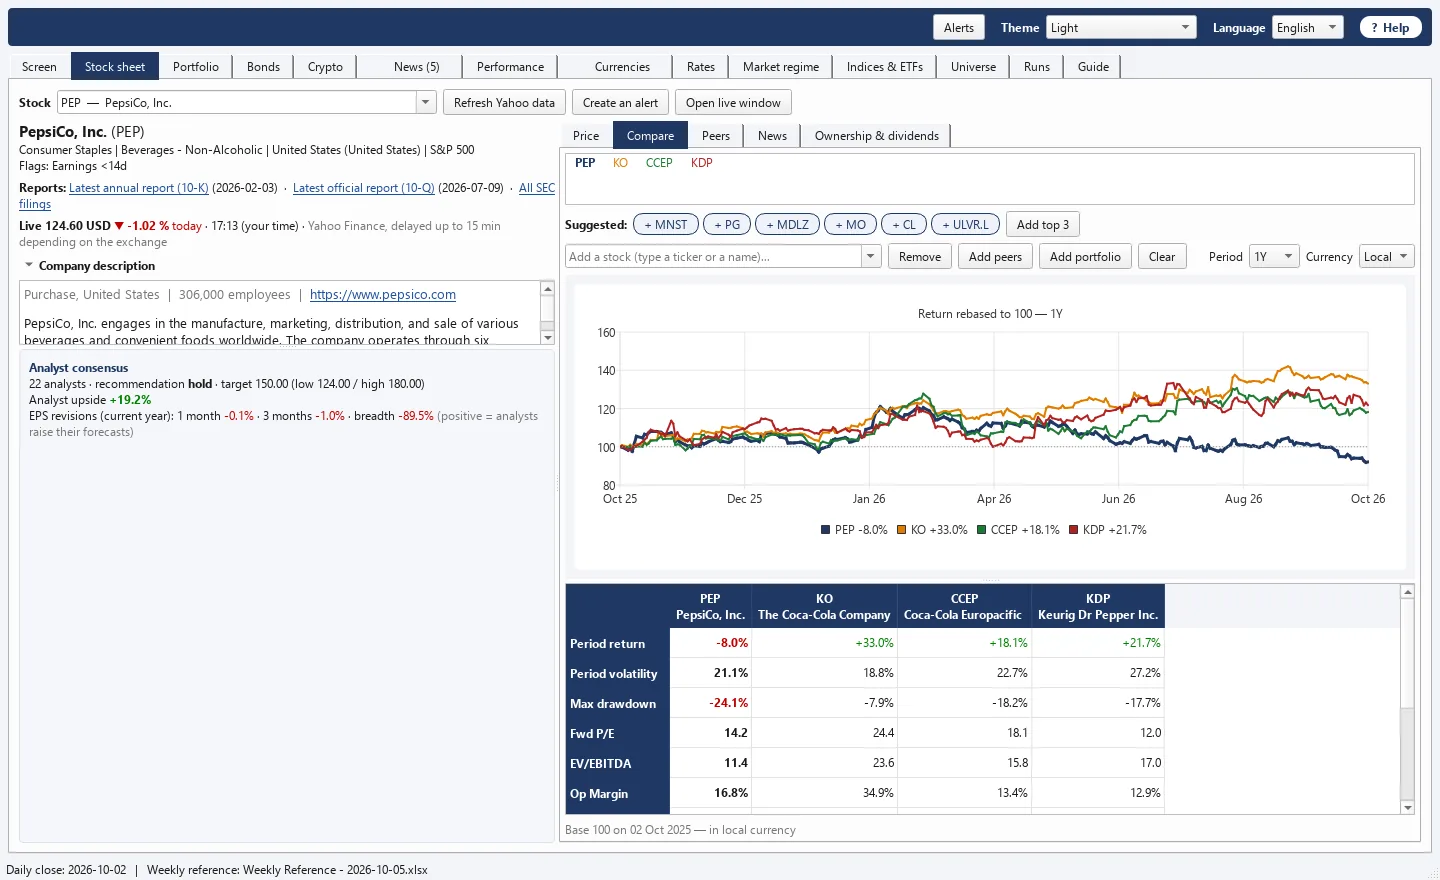Click the Add peers button
The image size is (1440, 880).
point(995,257)
